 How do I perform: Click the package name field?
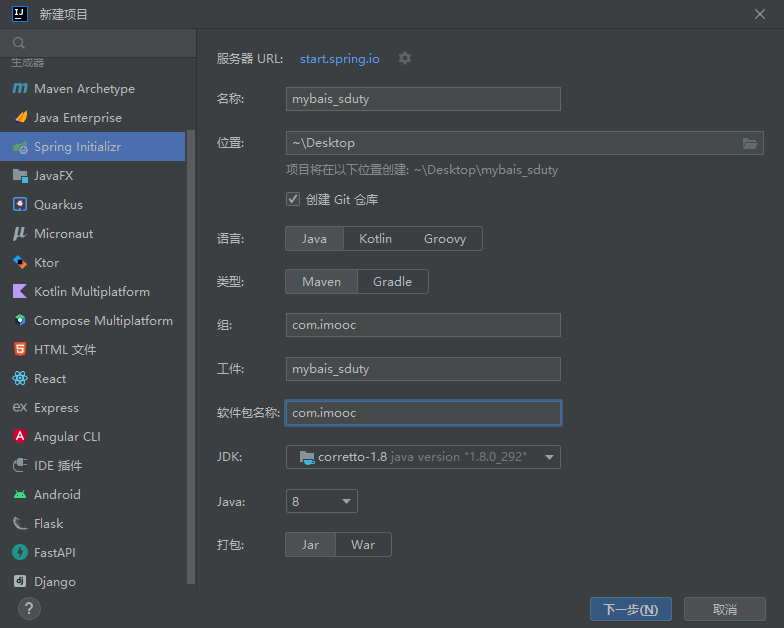[x=423, y=413]
